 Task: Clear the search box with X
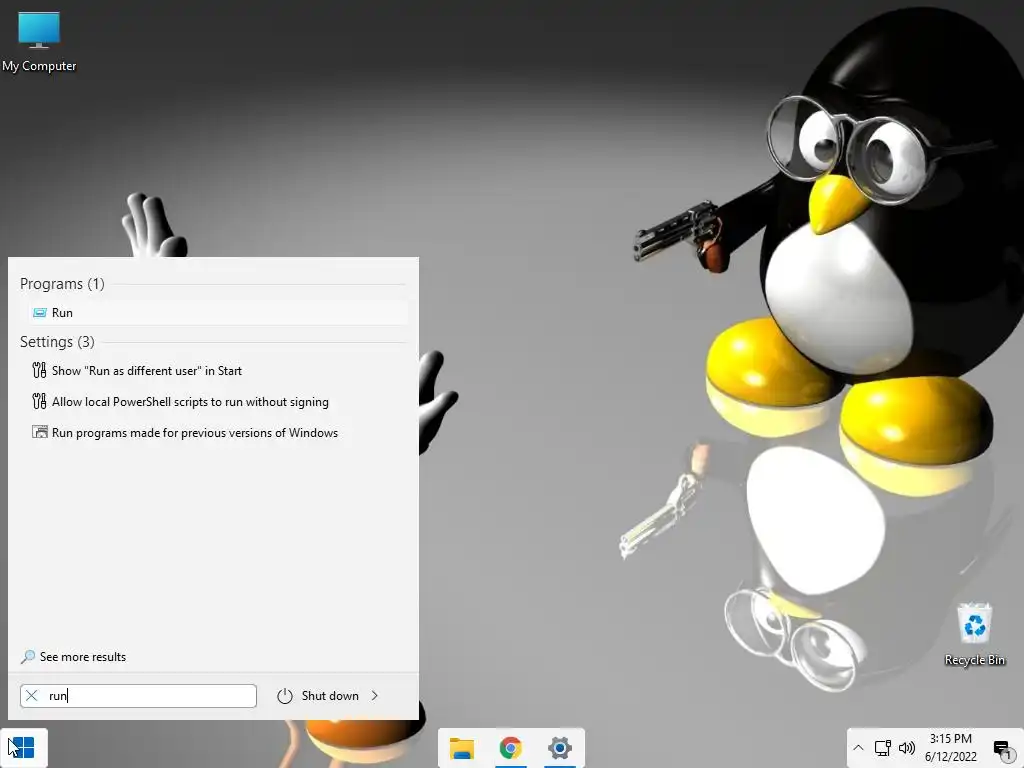pos(31,696)
